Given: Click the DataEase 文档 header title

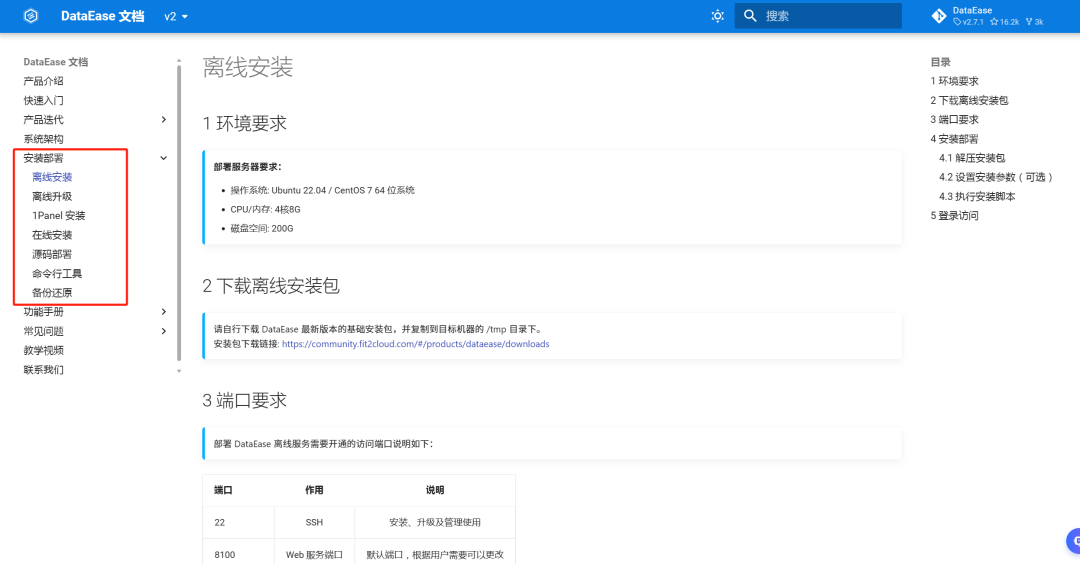Looking at the screenshot, I should (x=103, y=16).
